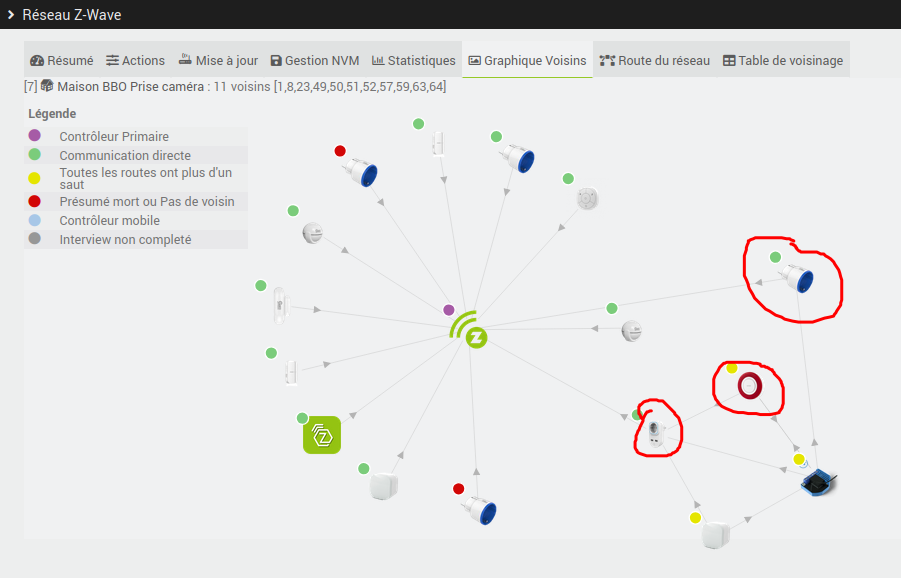The image size is (901, 578).
Task: Click the Interview non complété legend label
Action: tap(125, 240)
